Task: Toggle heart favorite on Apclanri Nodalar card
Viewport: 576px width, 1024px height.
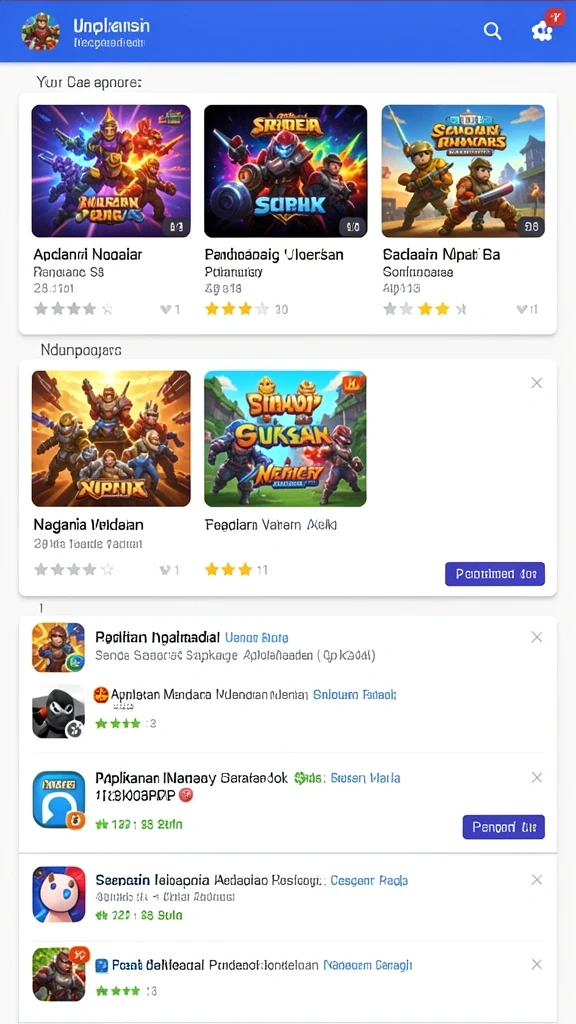Action: (170, 310)
